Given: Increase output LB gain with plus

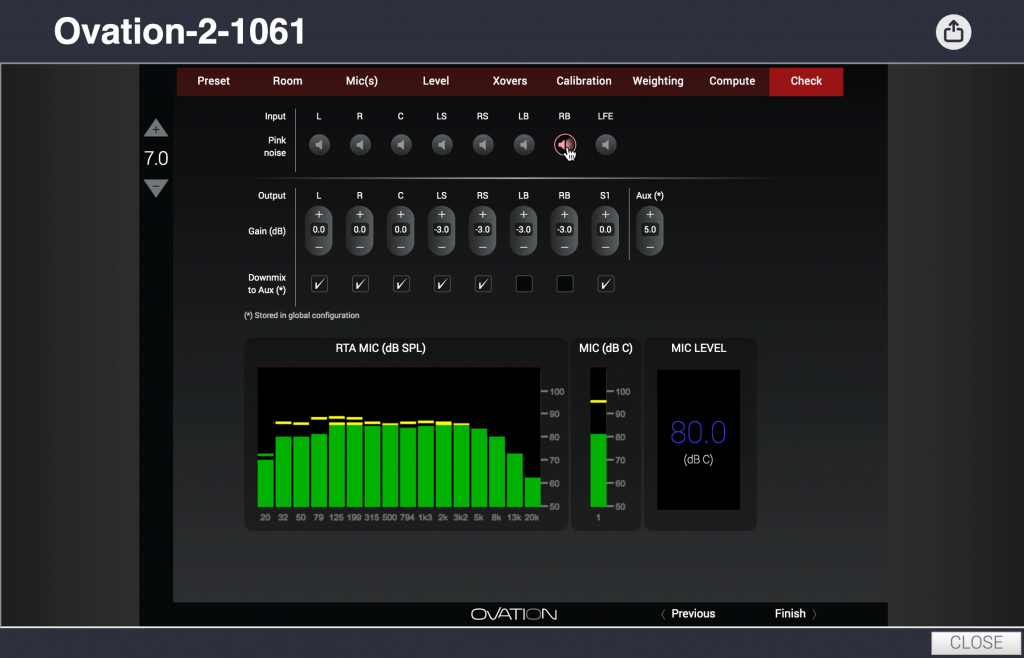Looking at the screenshot, I should click(523, 214).
